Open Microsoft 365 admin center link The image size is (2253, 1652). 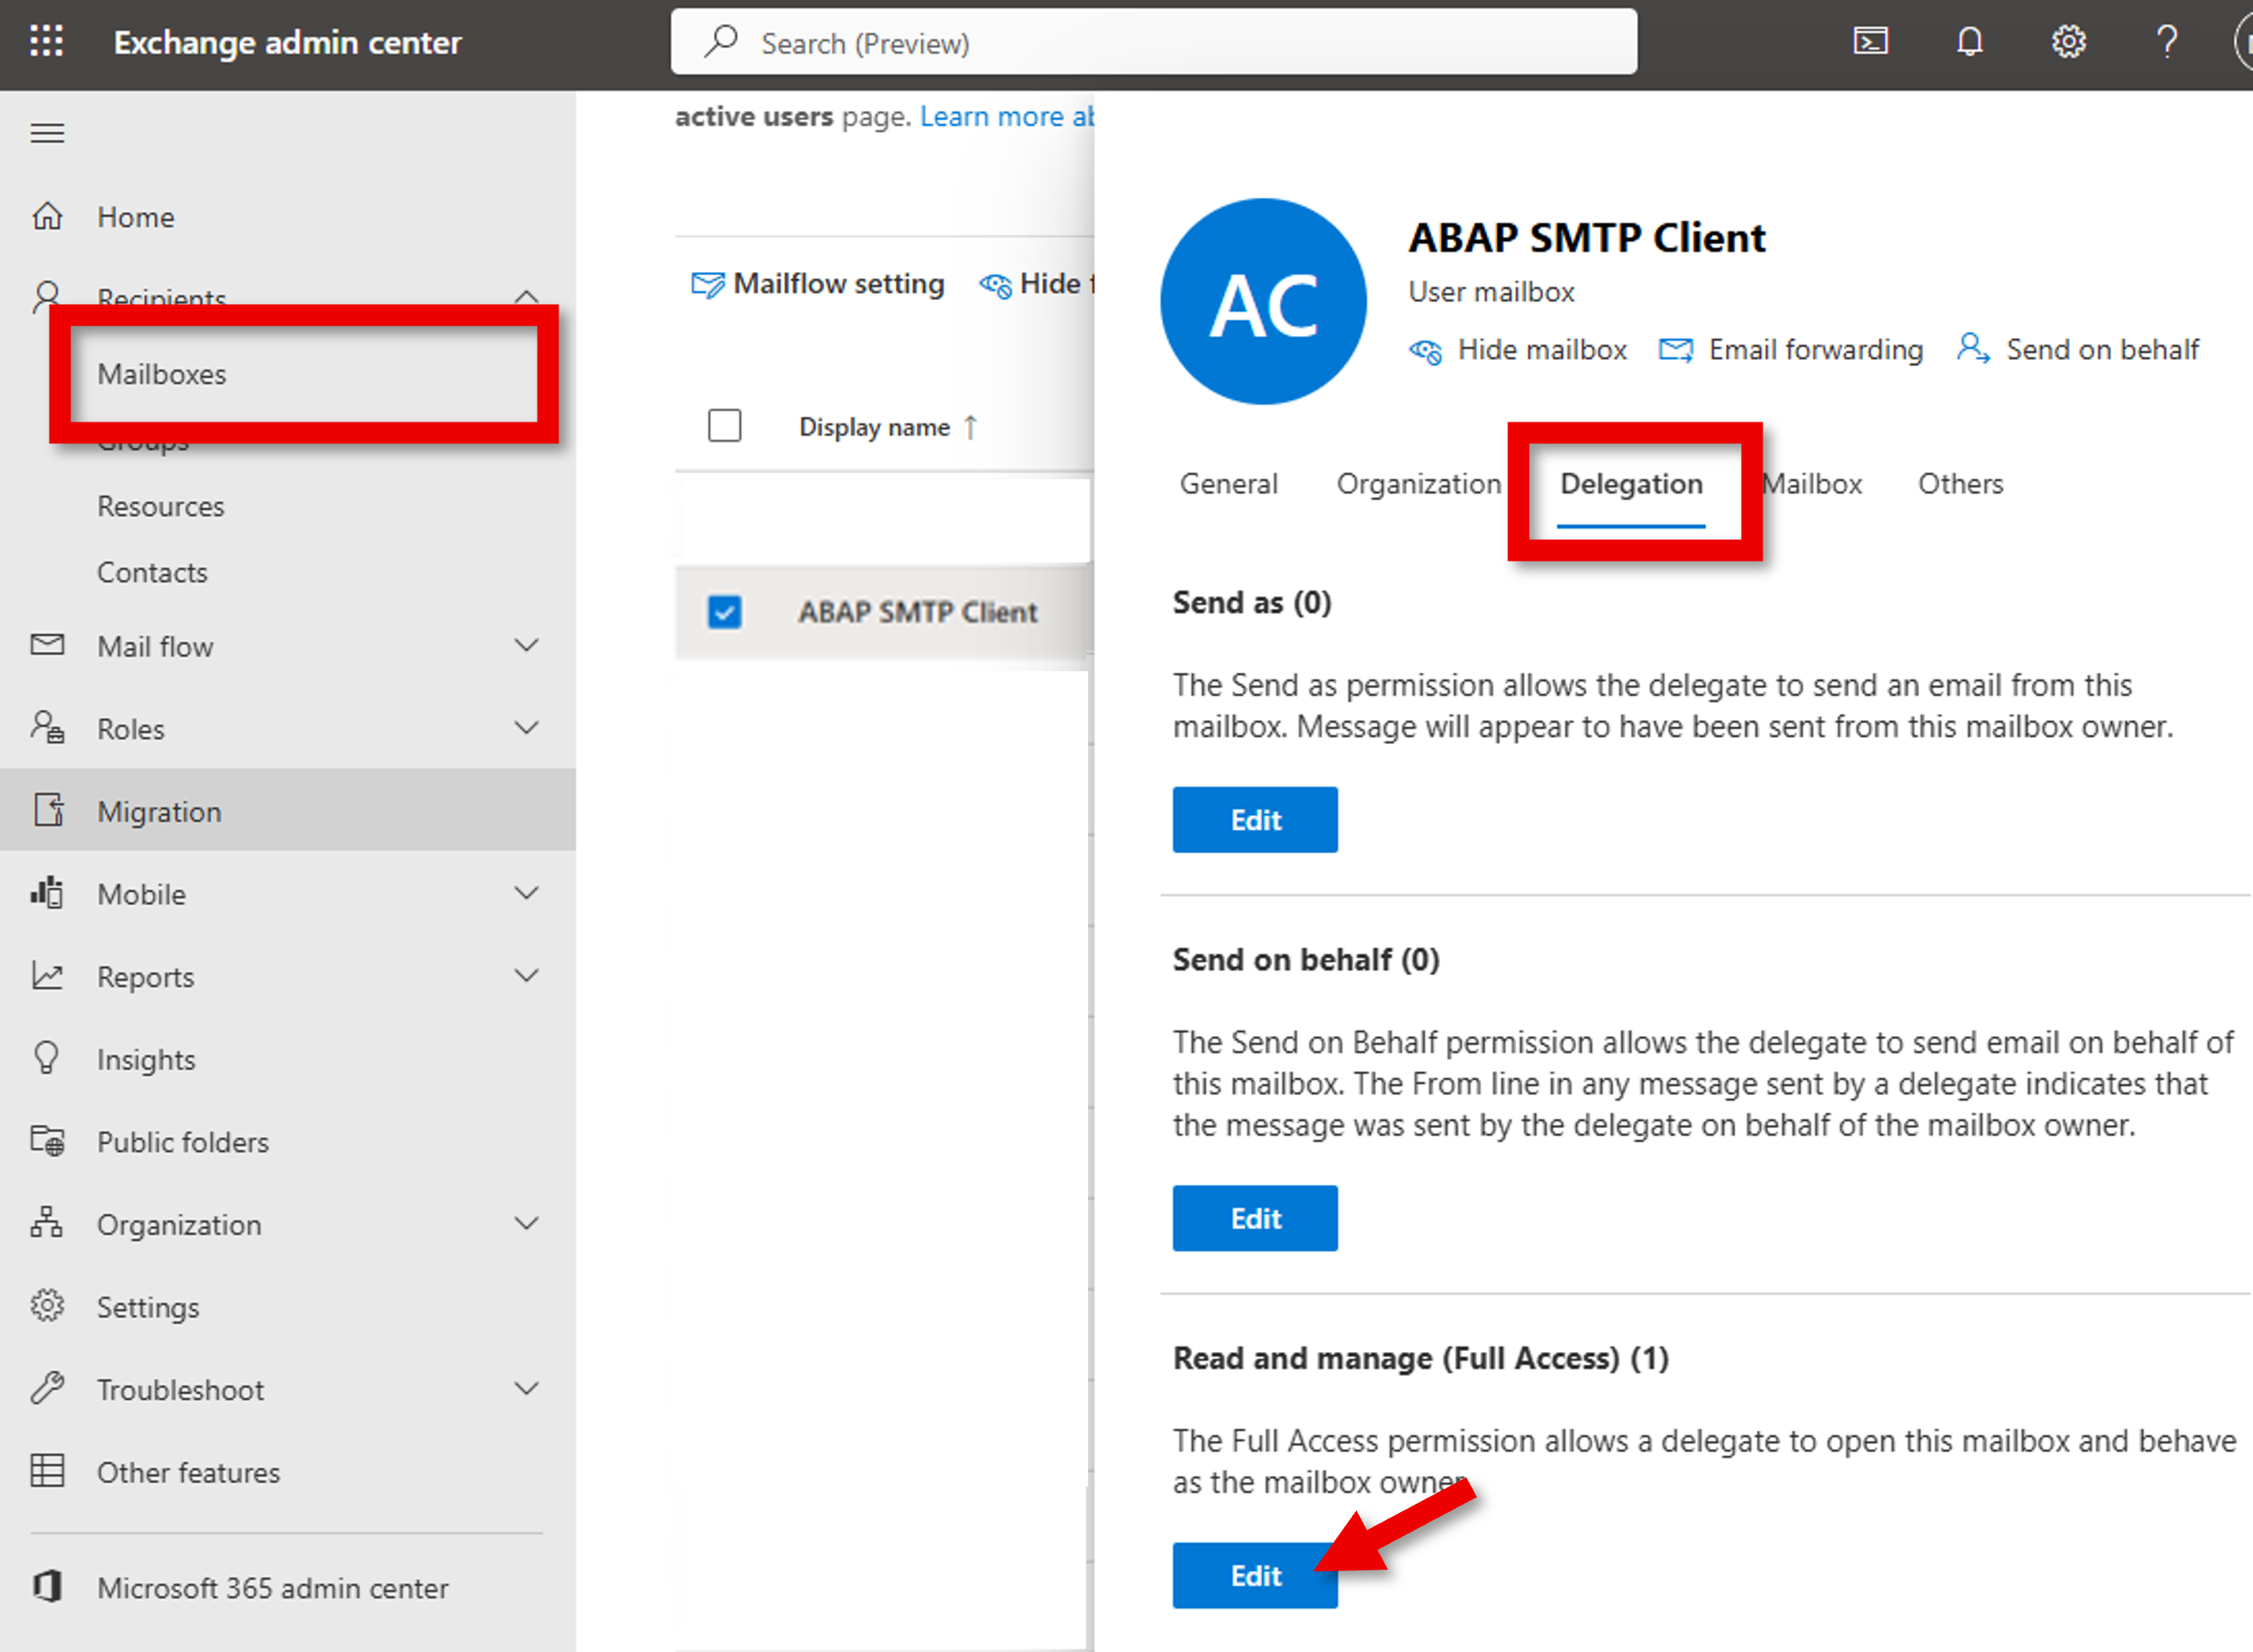tap(272, 1587)
